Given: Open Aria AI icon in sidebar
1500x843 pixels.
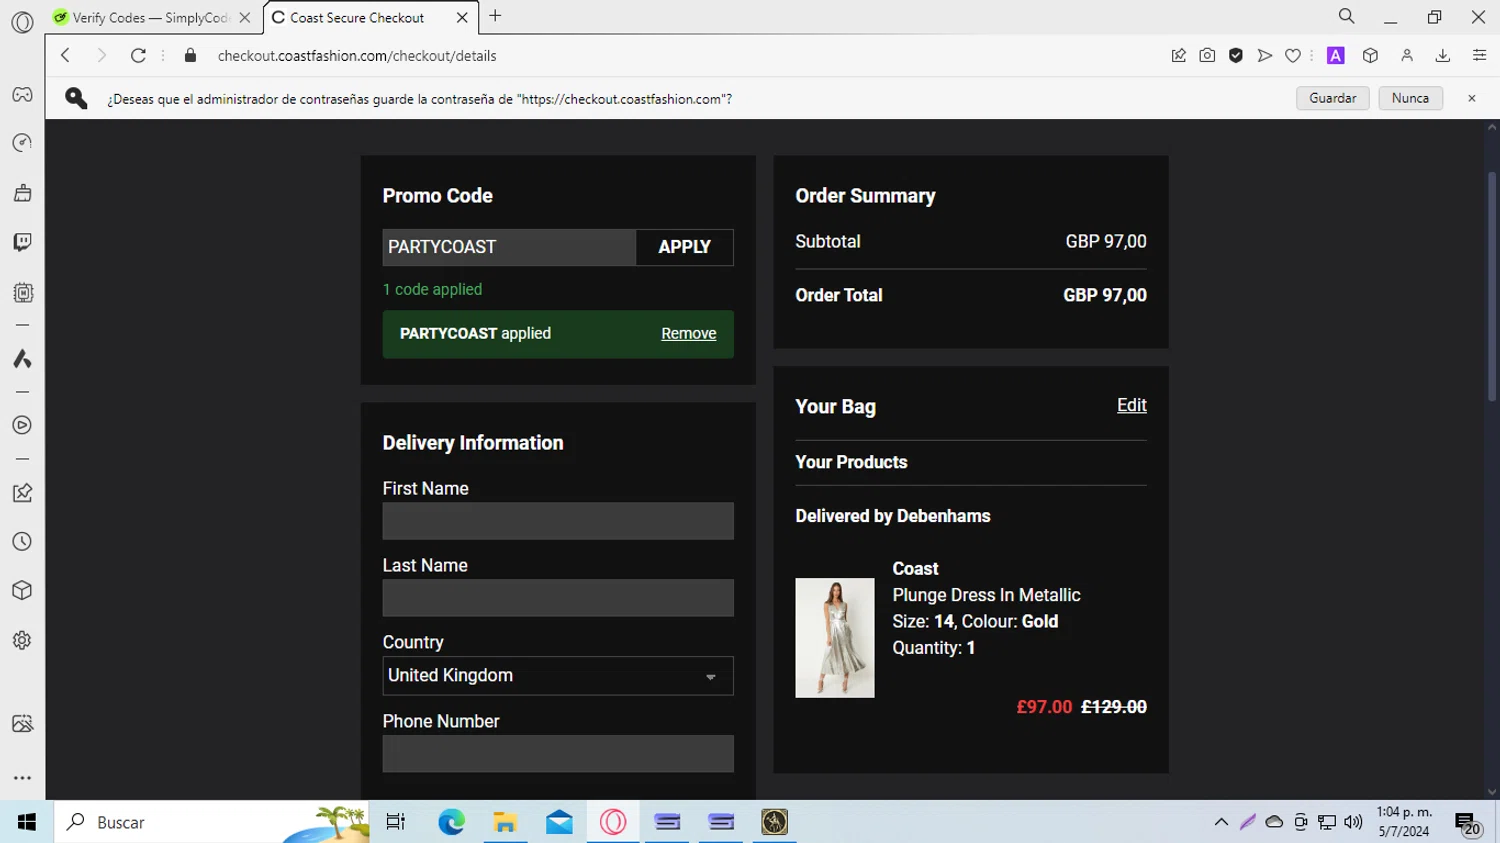Looking at the screenshot, I should 22,359.
